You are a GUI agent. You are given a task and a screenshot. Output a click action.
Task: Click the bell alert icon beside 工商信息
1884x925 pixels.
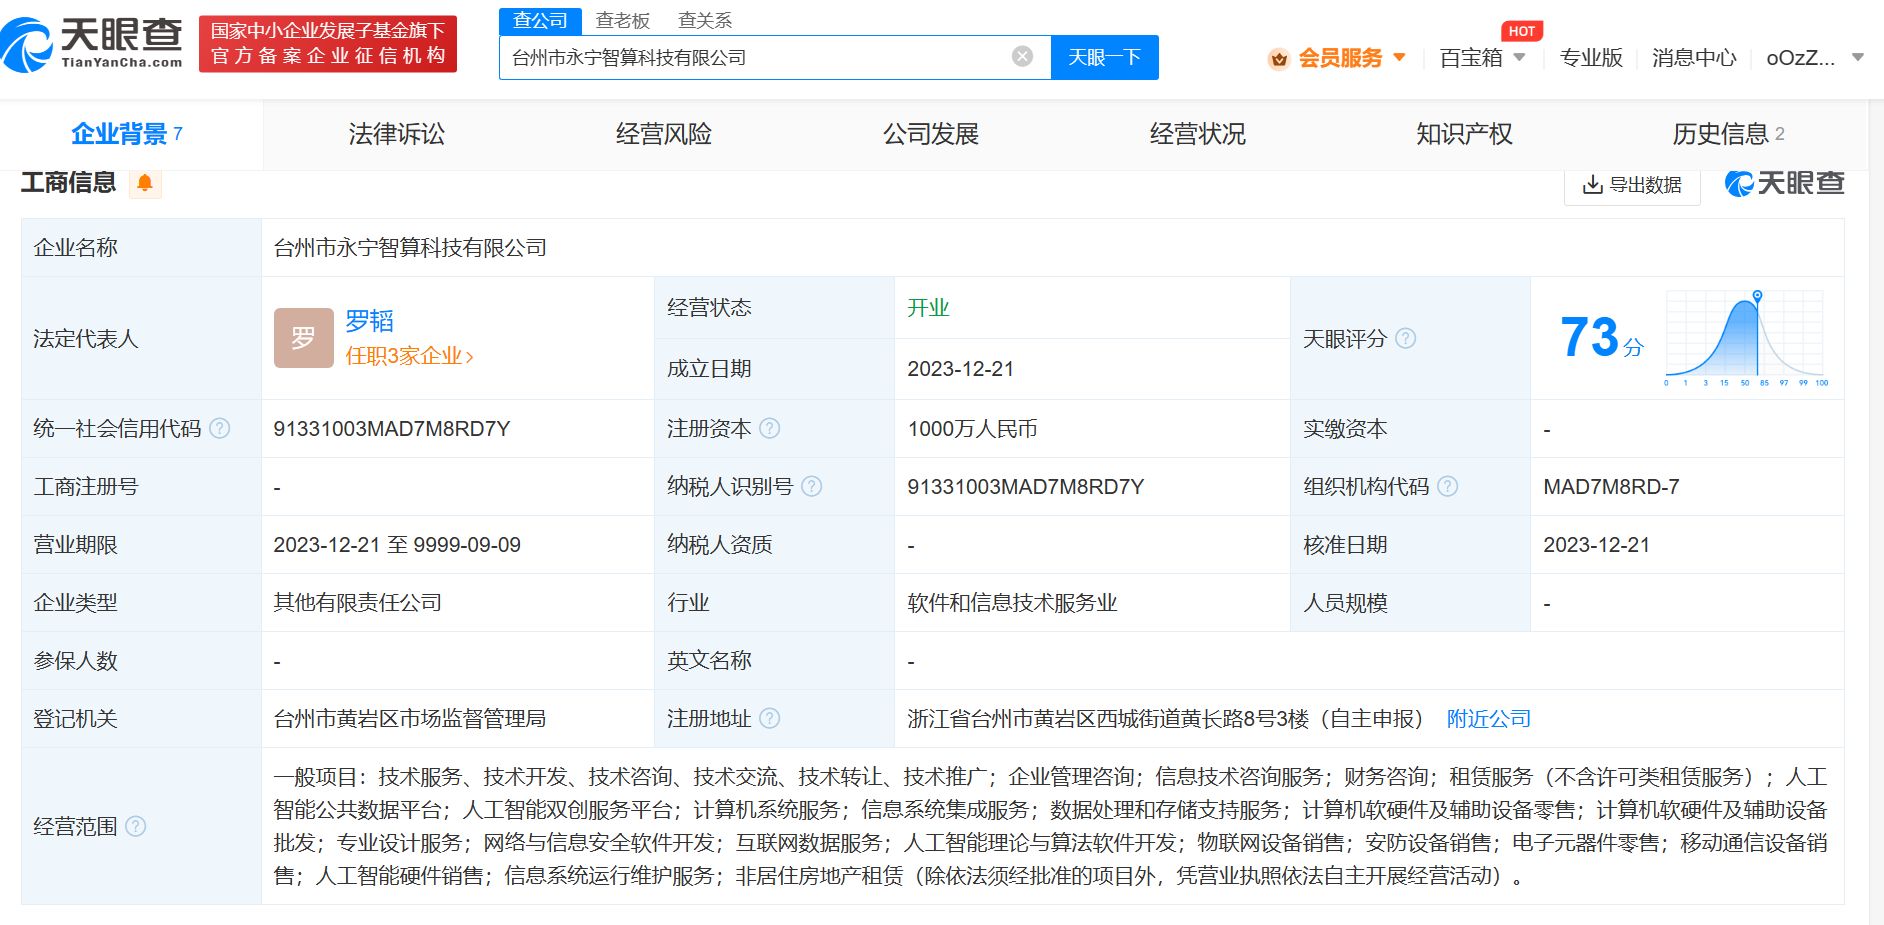click(145, 183)
